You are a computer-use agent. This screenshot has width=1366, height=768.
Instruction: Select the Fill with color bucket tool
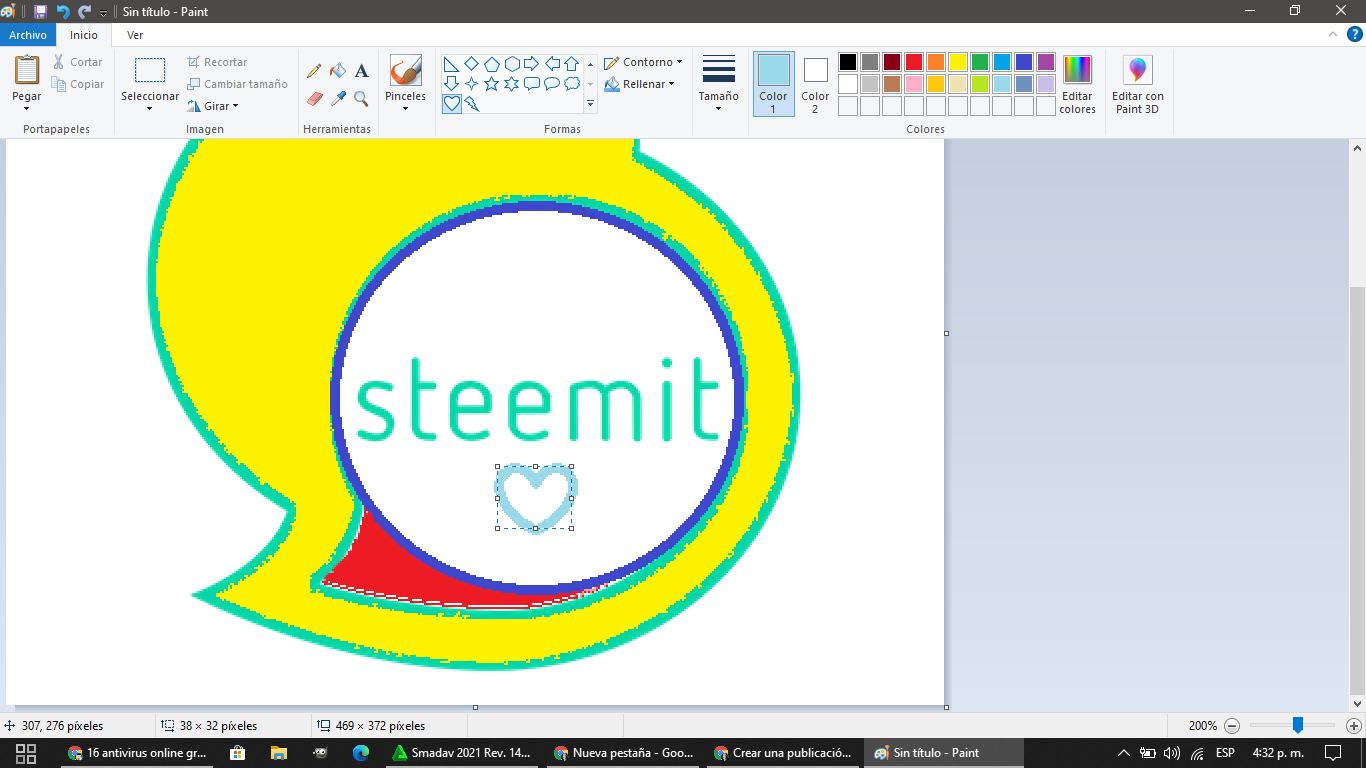pos(338,71)
